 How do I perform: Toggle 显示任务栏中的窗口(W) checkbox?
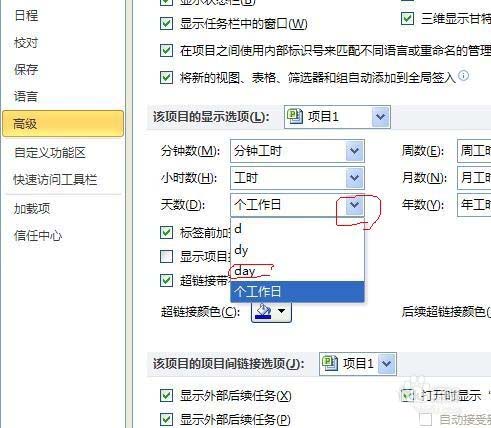coord(166,24)
